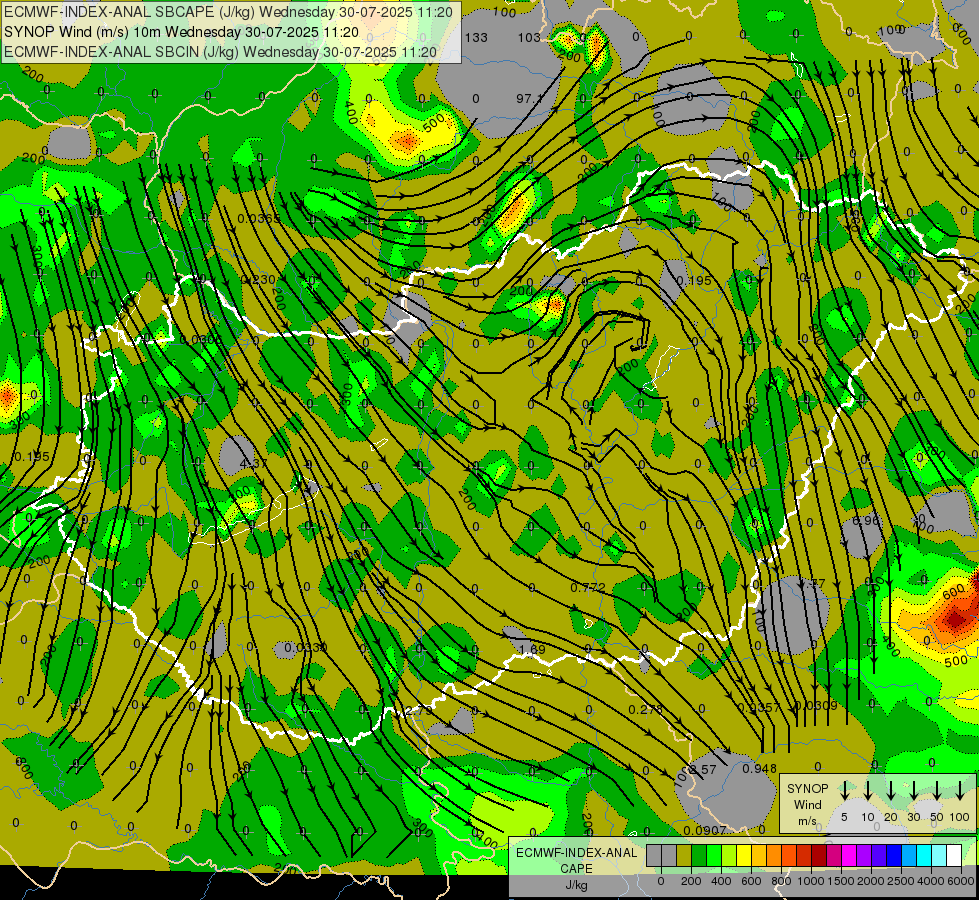Click the 6.96 value on the map
Viewport: 979px width, 900px height.
coord(866,520)
